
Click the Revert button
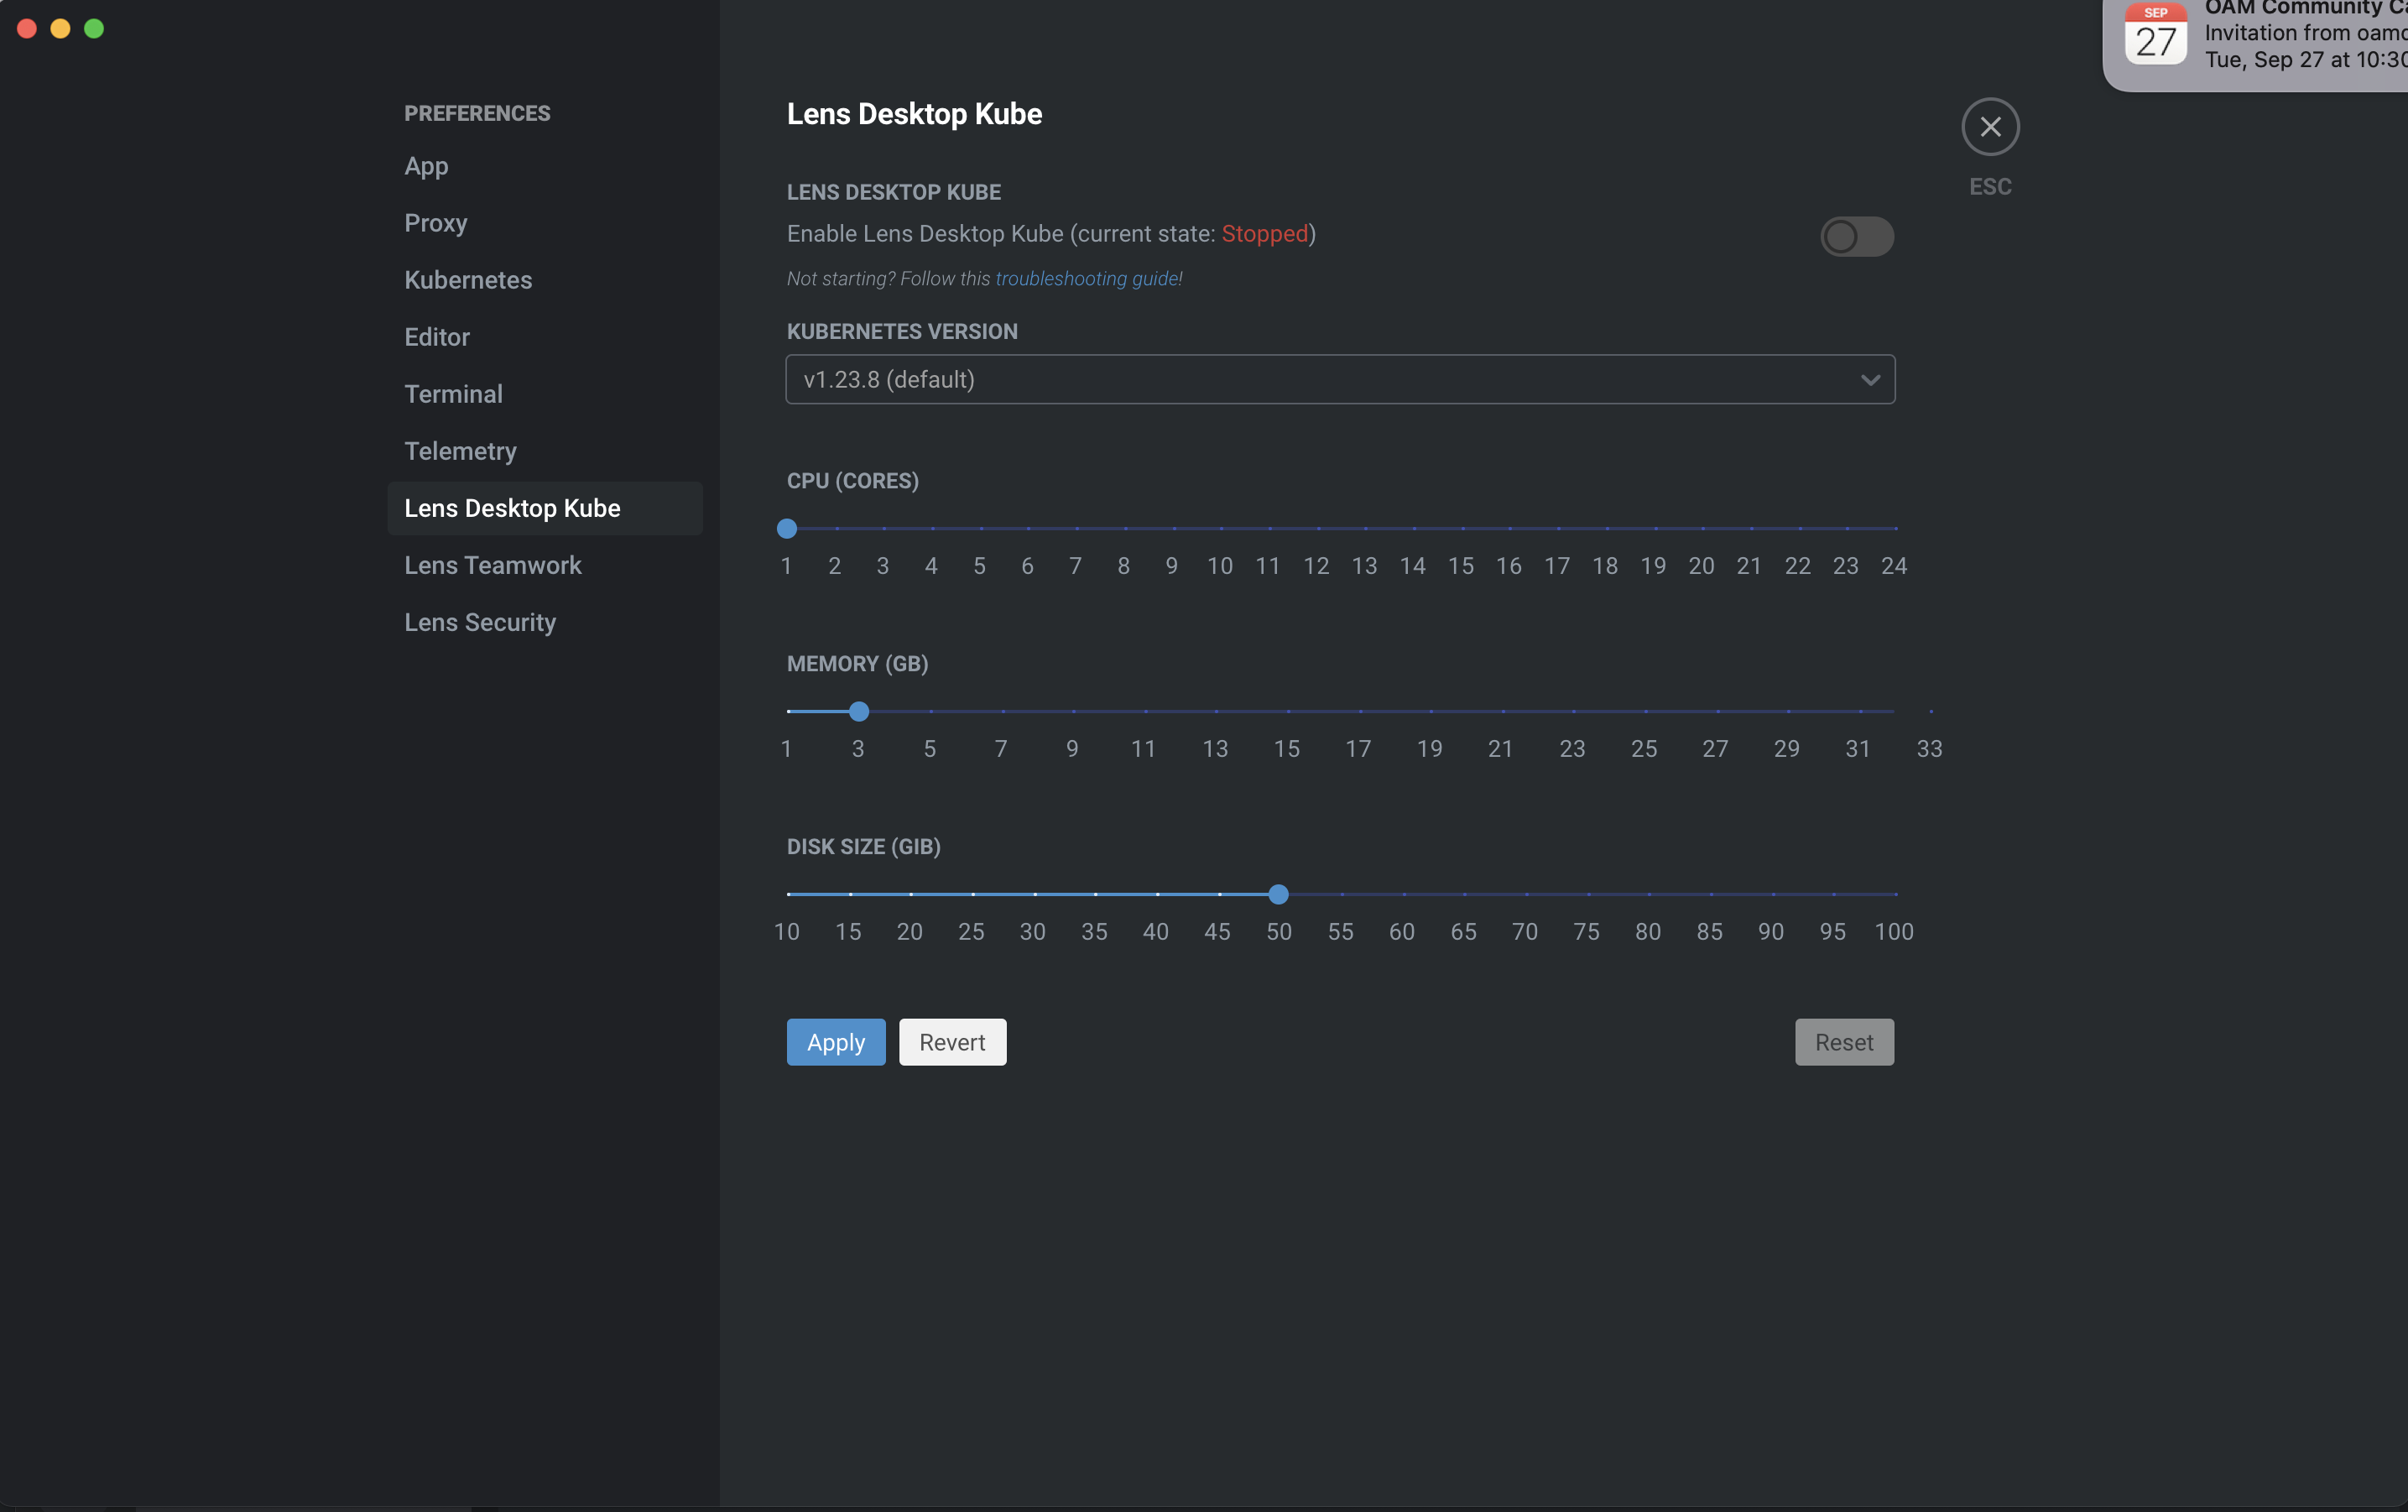[952, 1042]
